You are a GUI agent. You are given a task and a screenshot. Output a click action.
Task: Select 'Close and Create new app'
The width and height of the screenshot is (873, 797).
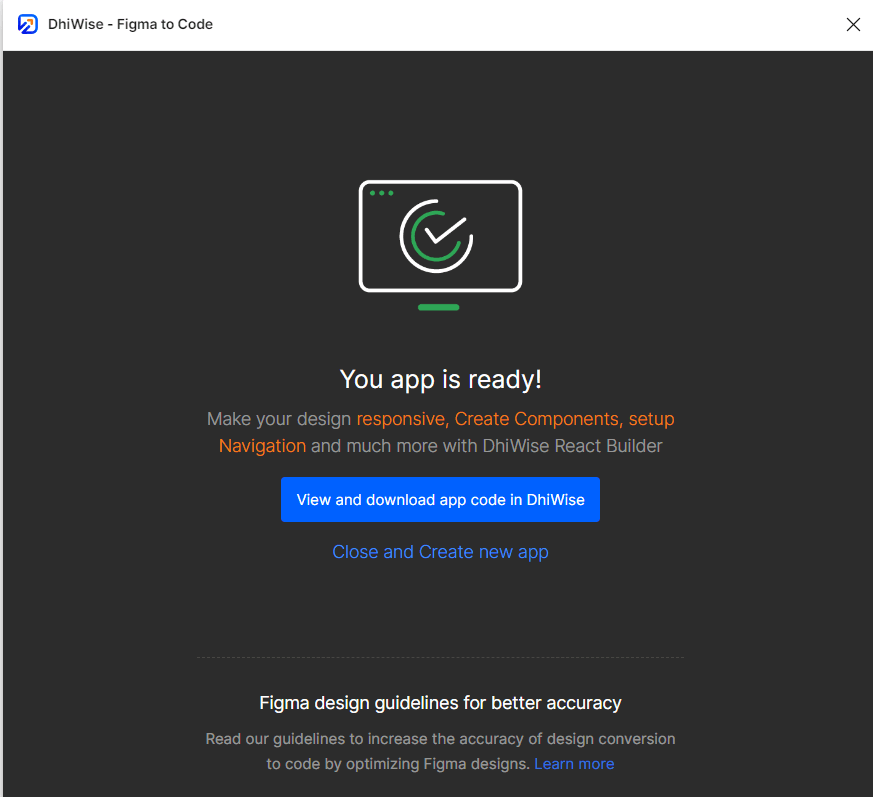pyautogui.click(x=440, y=551)
